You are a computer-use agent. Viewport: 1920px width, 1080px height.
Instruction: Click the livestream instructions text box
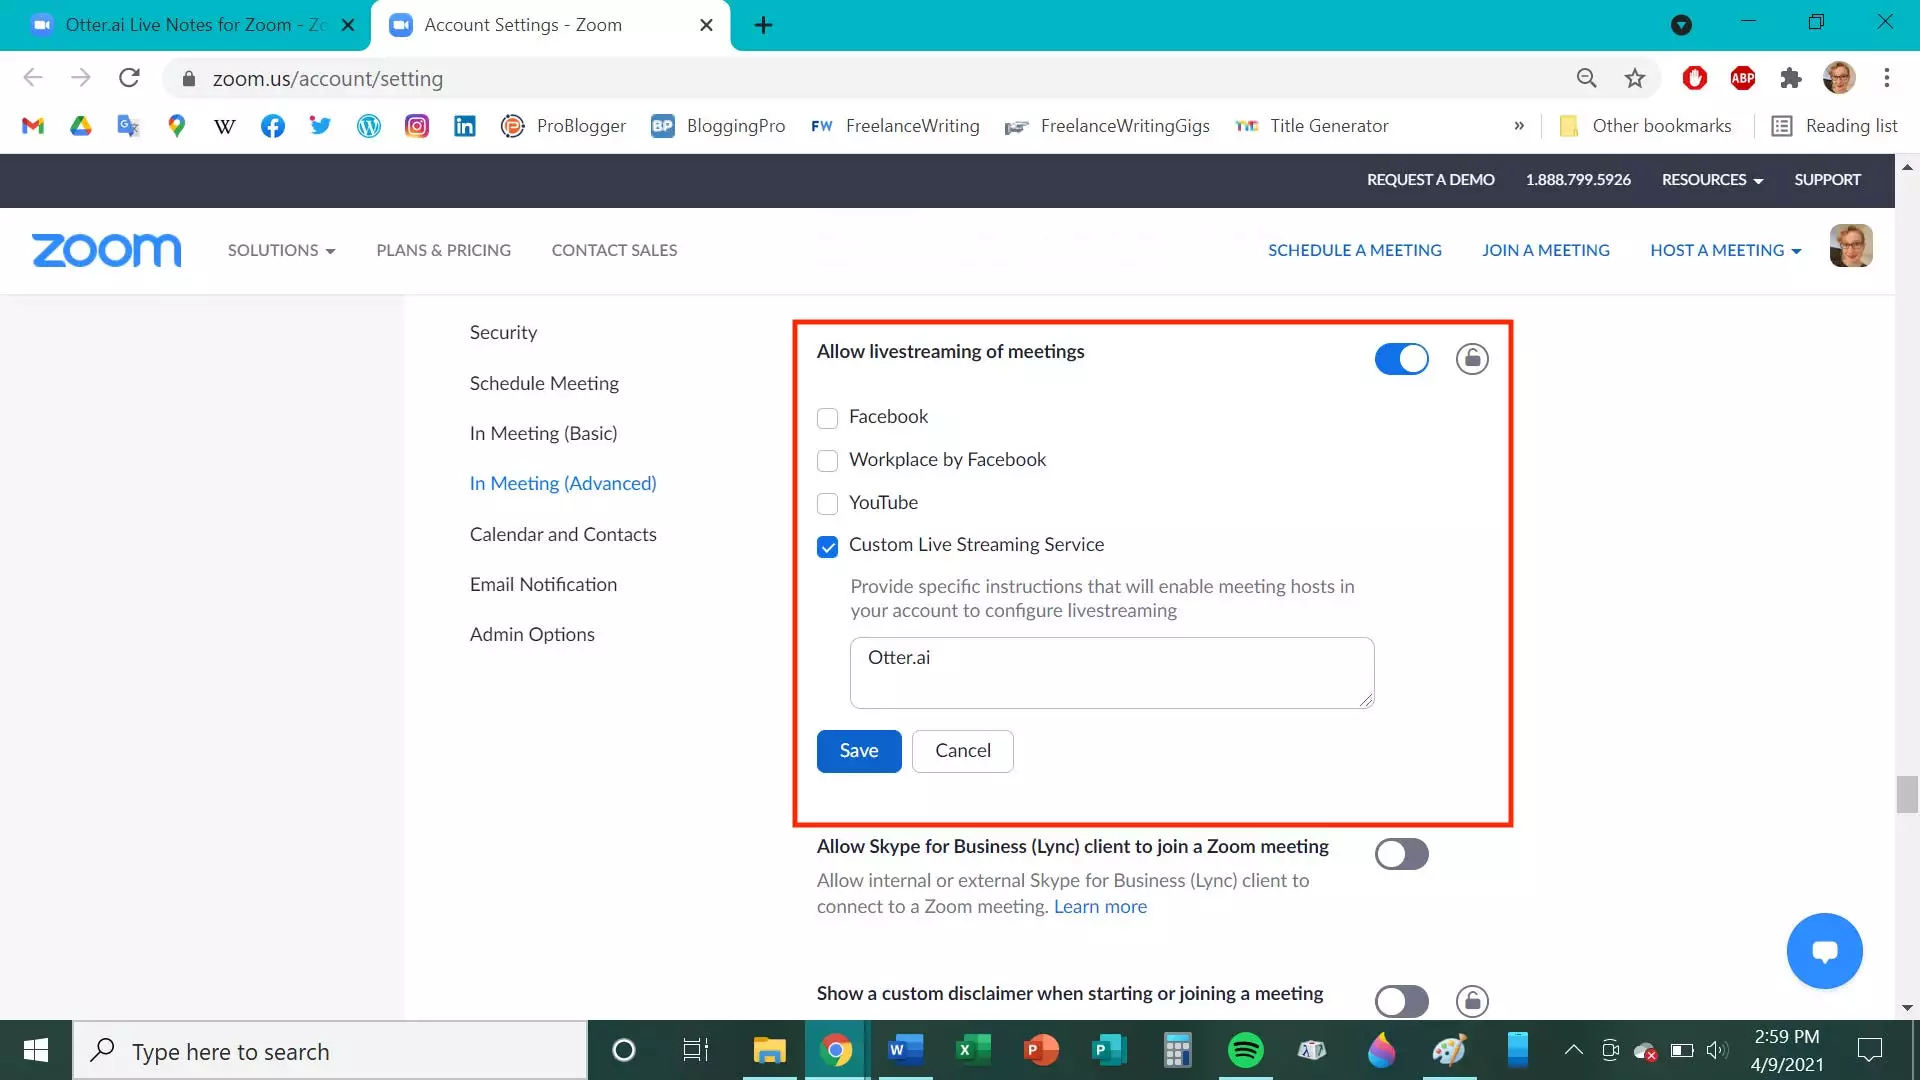click(x=1112, y=673)
